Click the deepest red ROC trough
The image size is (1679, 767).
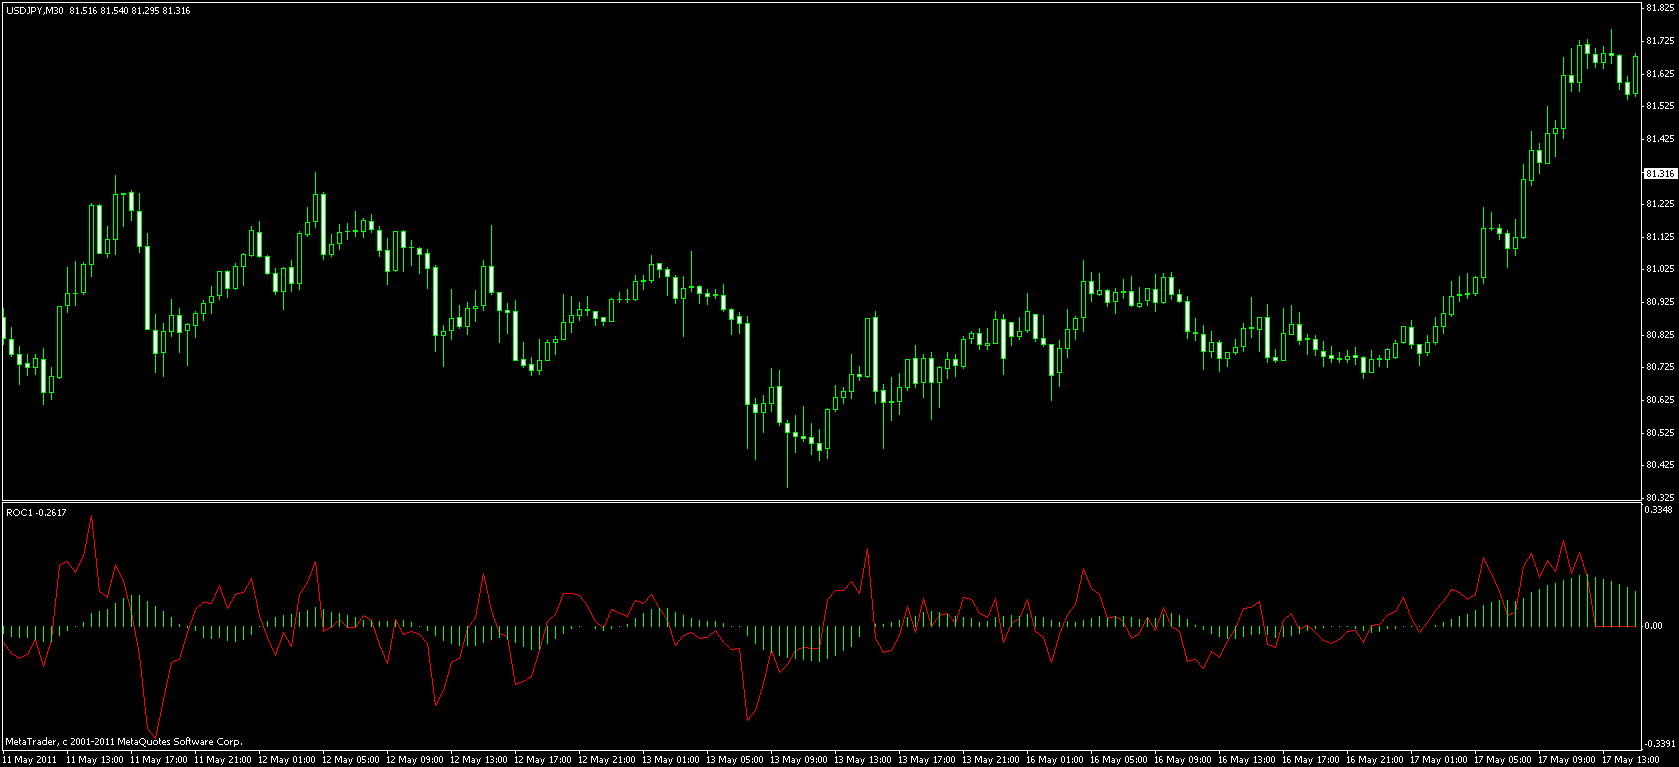(x=153, y=737)
